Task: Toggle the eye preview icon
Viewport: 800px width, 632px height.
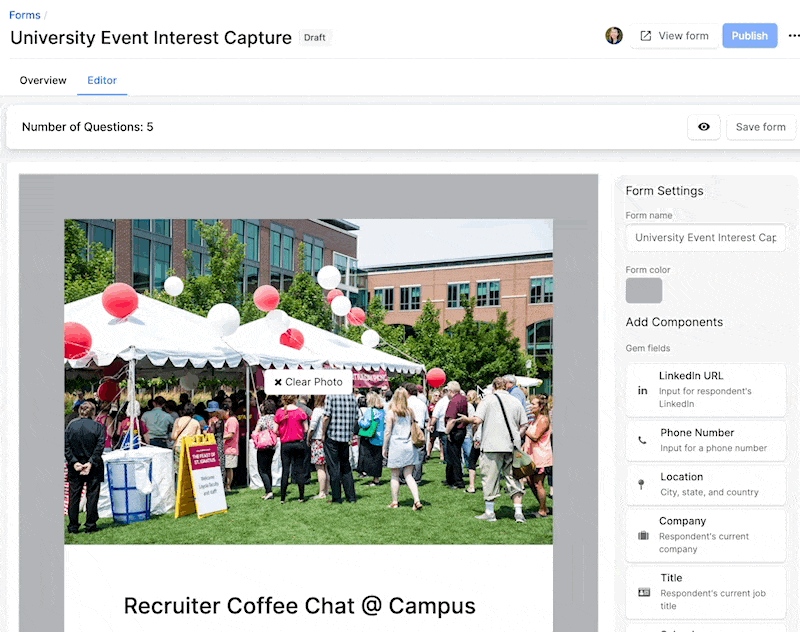Action: (704, 127)
